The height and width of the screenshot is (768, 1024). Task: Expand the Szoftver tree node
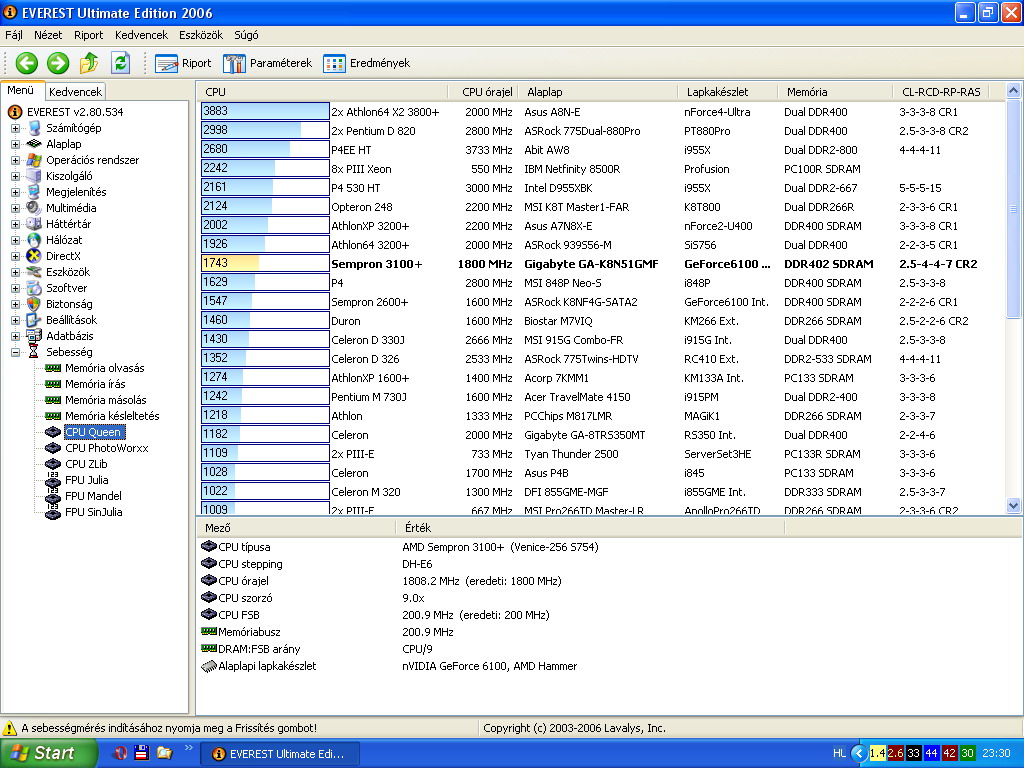point(15,288)
